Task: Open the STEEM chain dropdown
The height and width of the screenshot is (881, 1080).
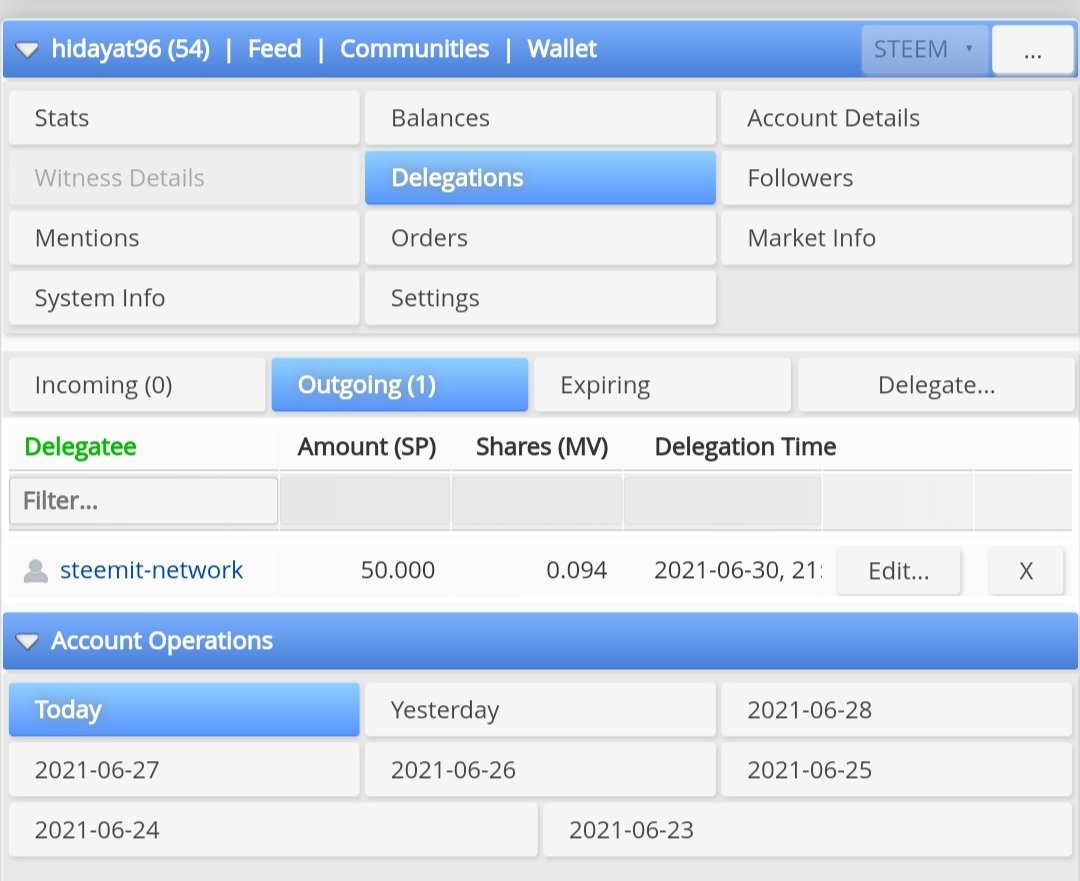Action: coord(924,50)
